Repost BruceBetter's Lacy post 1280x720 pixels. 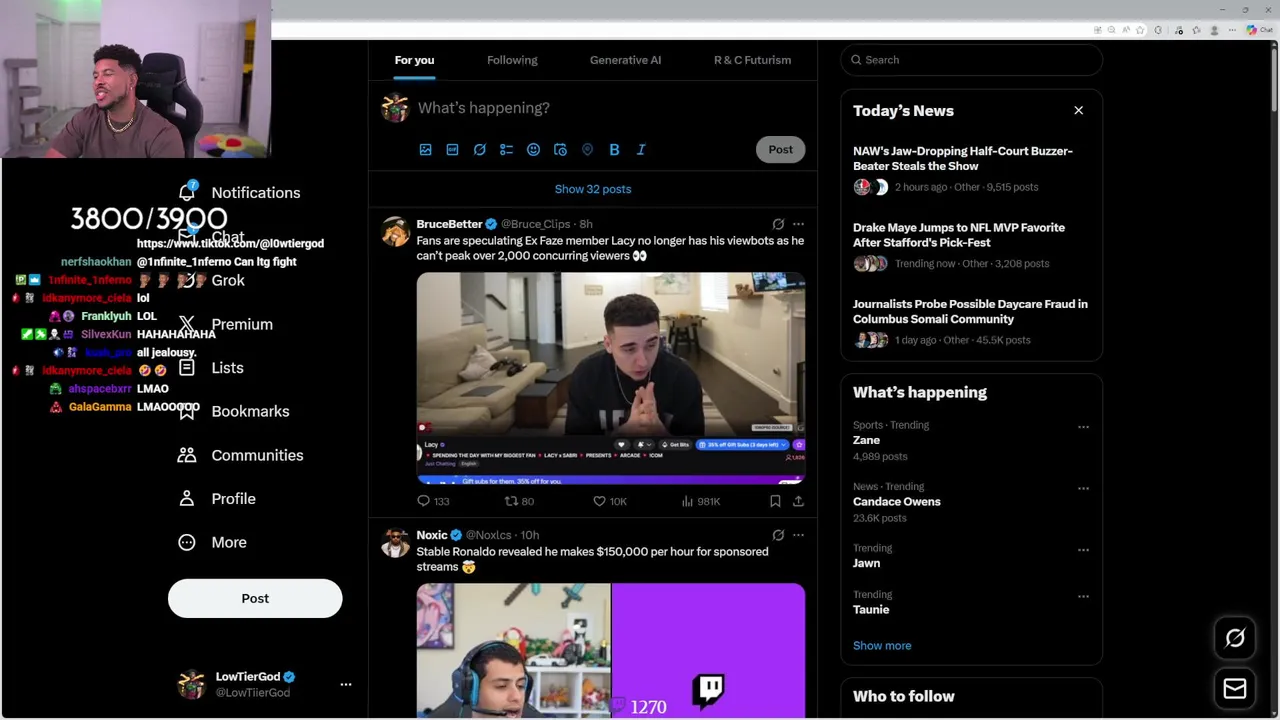pos(519,501)
